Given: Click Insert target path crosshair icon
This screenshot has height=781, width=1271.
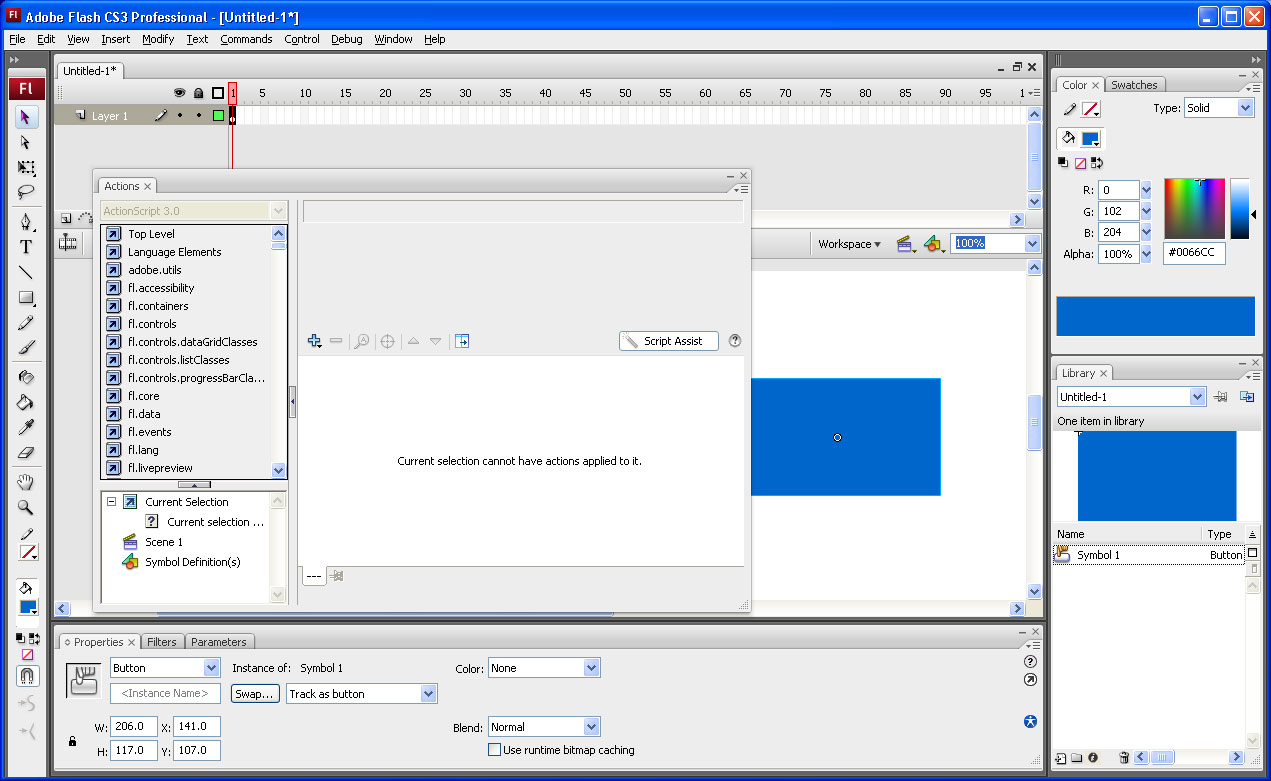Looking at the screenshot, I should [x=387, y=341].
